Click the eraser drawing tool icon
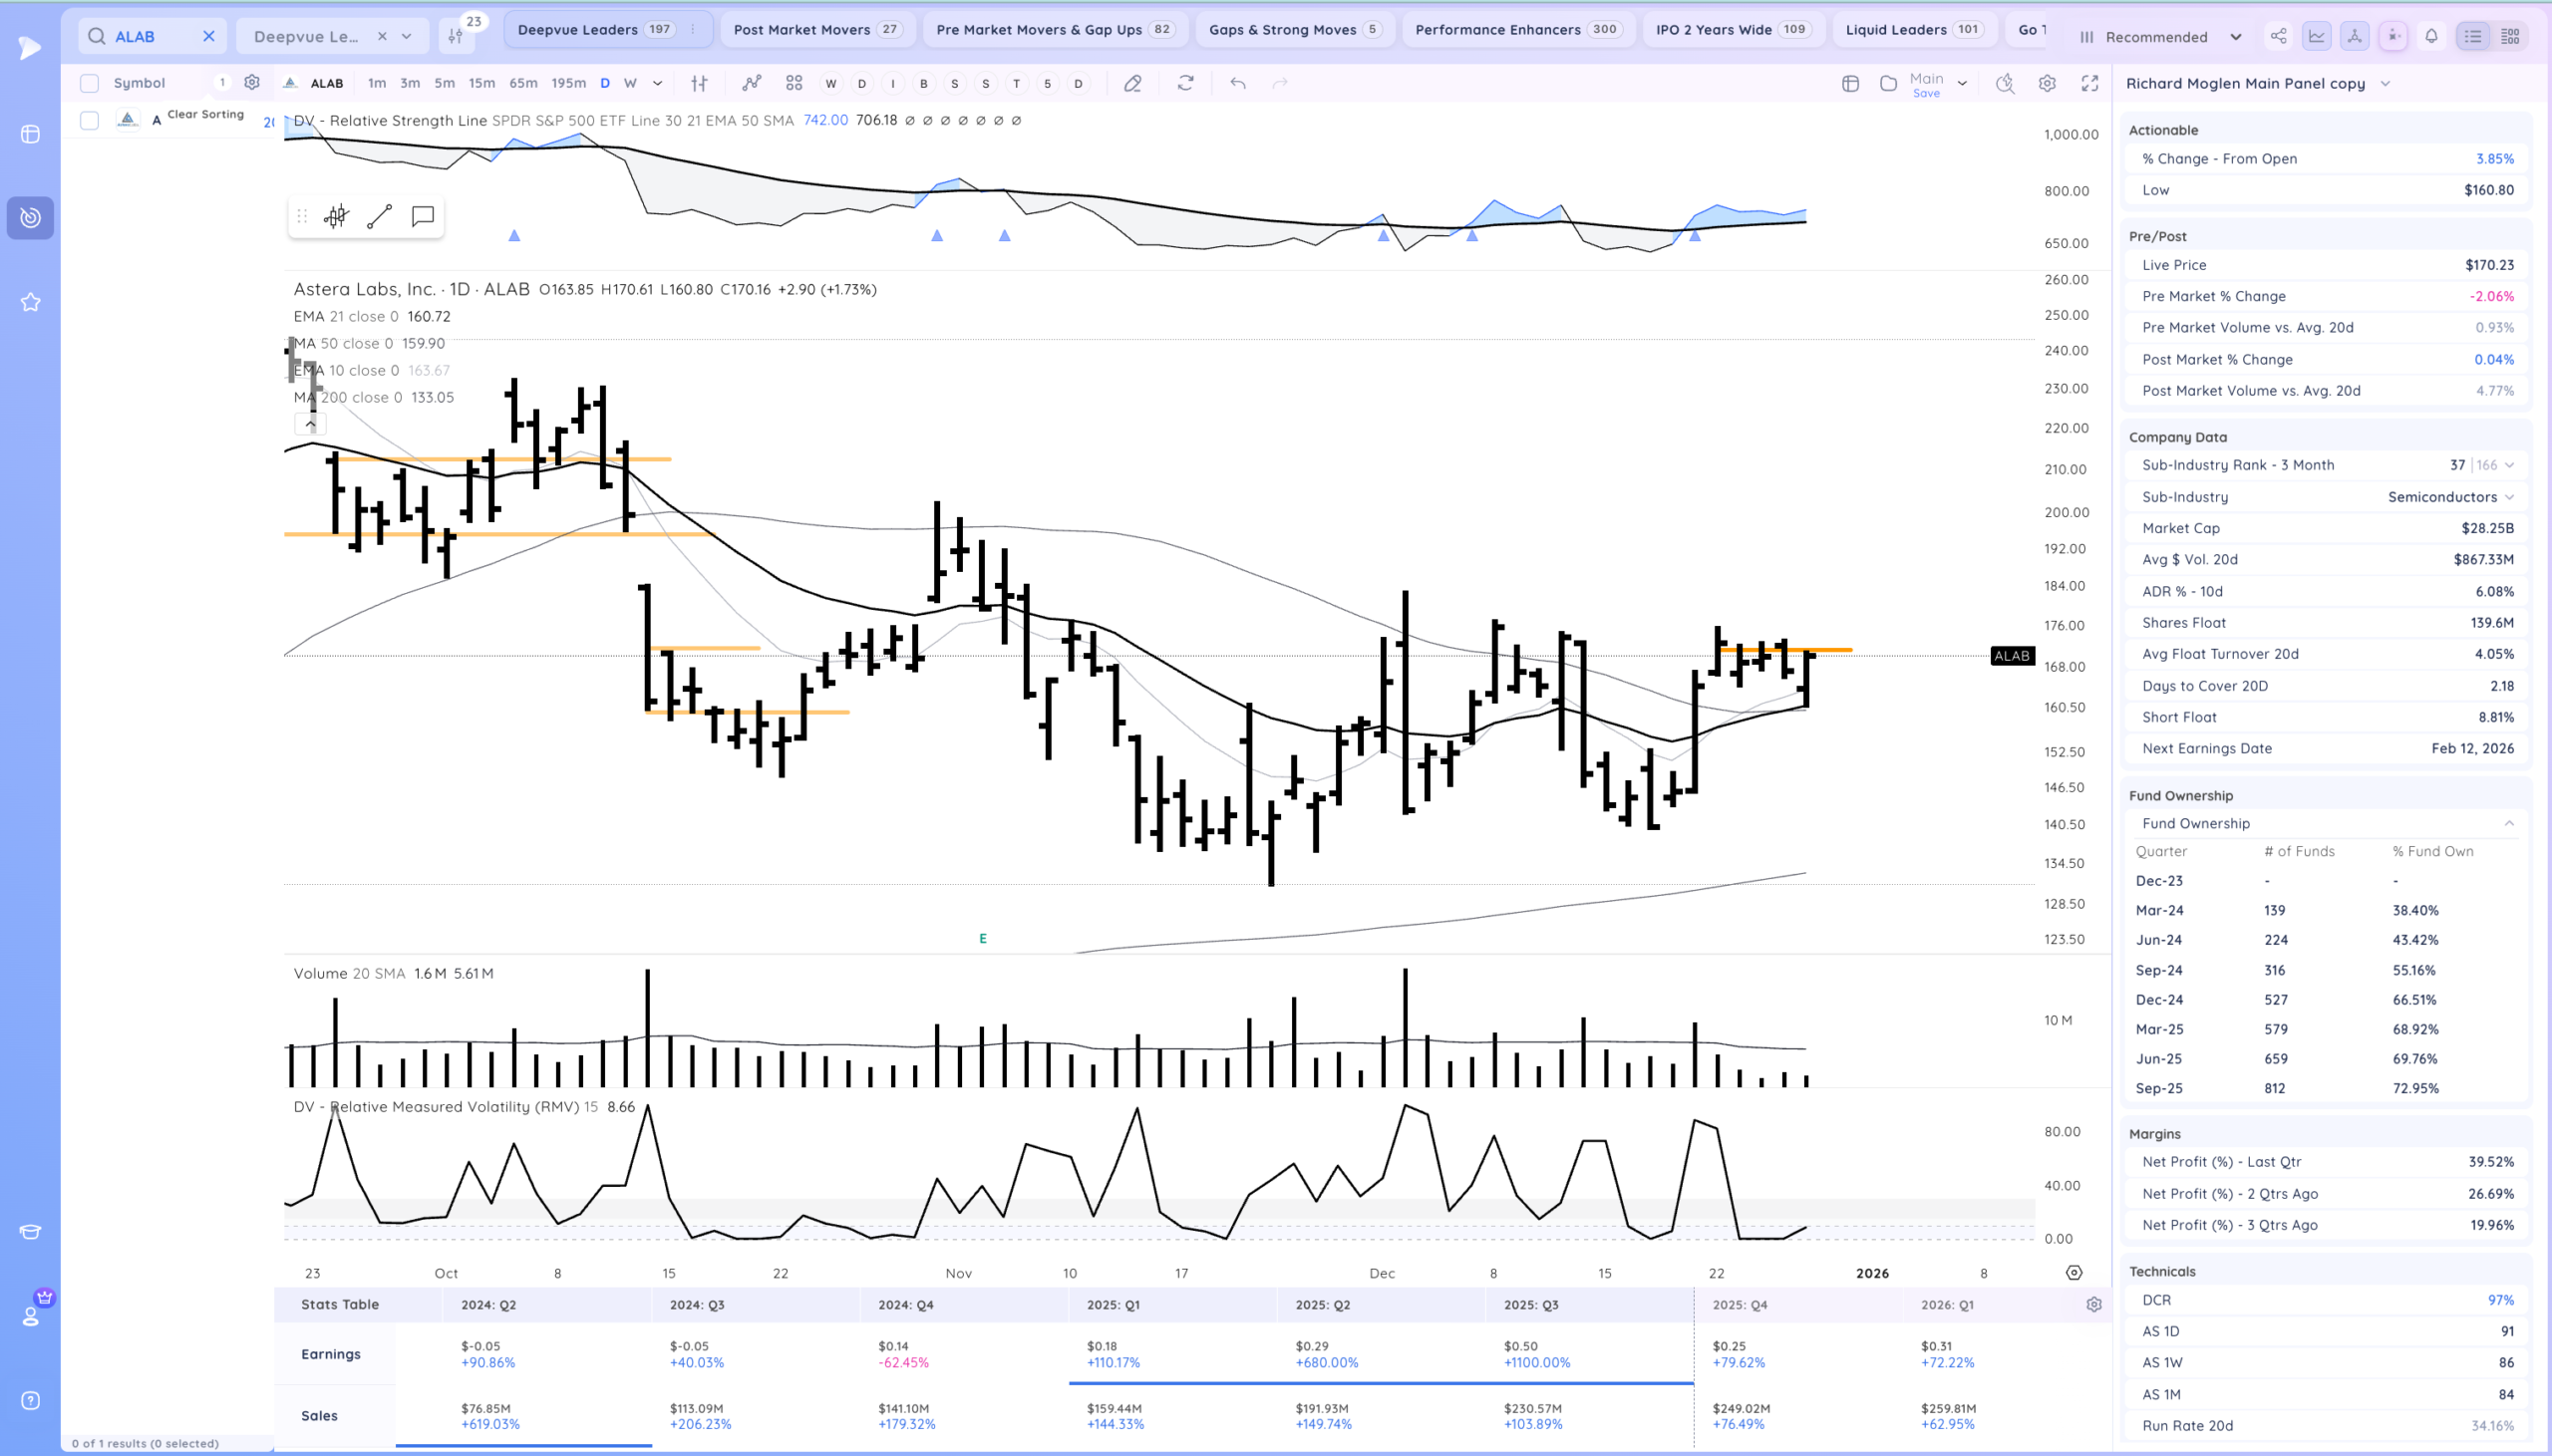 1132,83
